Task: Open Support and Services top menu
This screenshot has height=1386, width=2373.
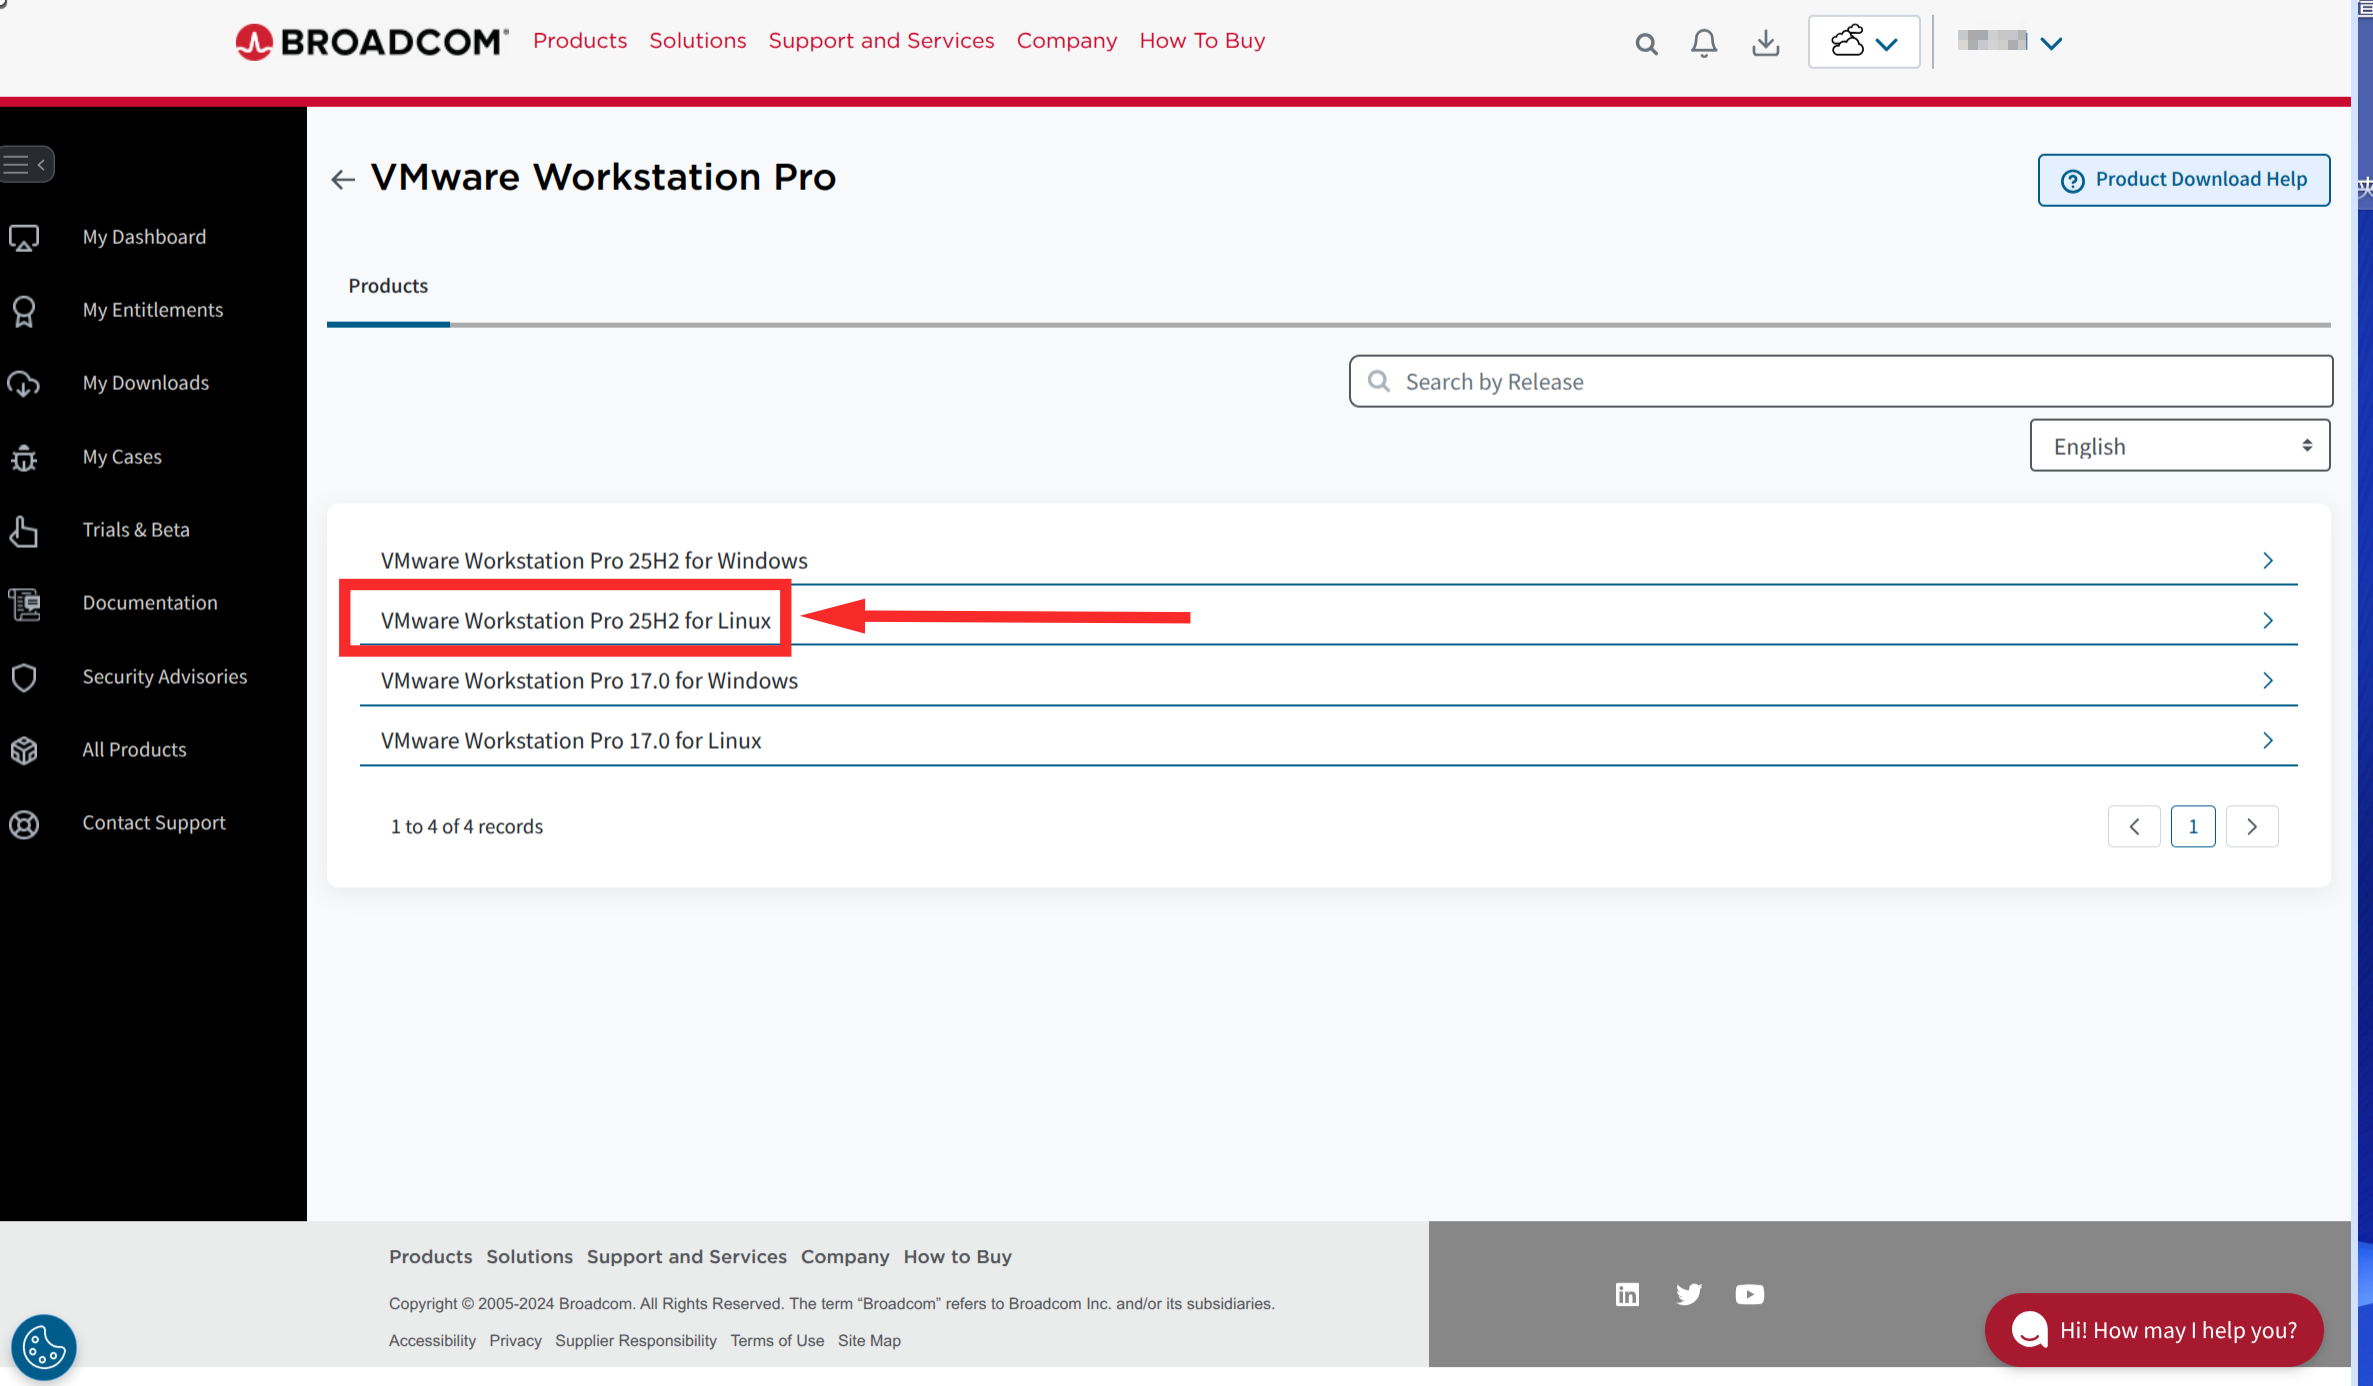Action: [881, 41]
